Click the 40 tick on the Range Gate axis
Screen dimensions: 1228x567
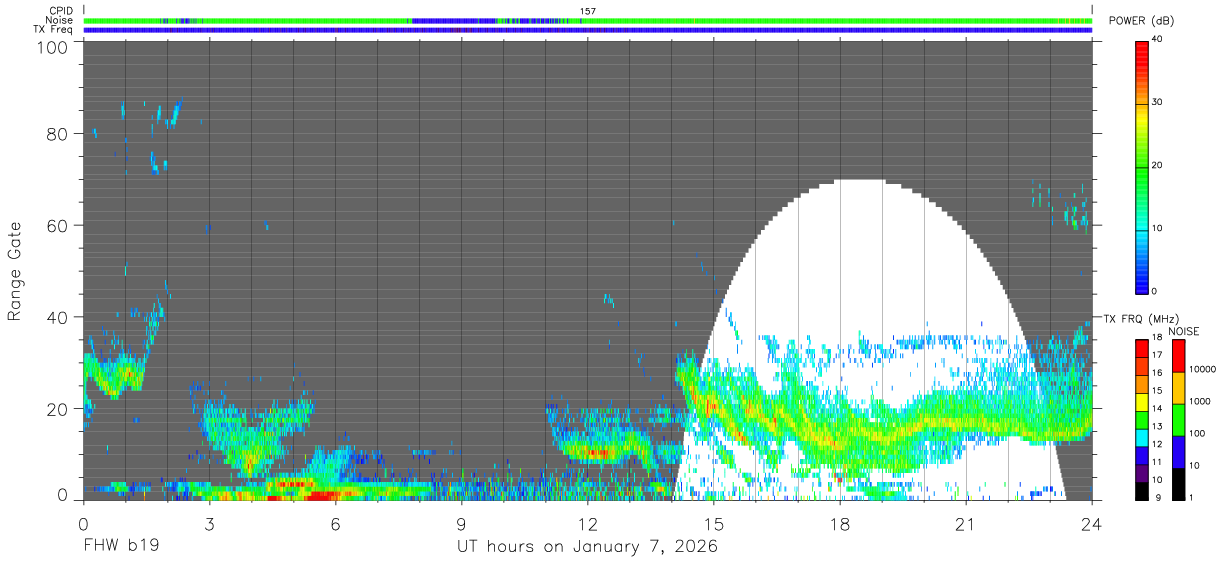click(58, 317)
